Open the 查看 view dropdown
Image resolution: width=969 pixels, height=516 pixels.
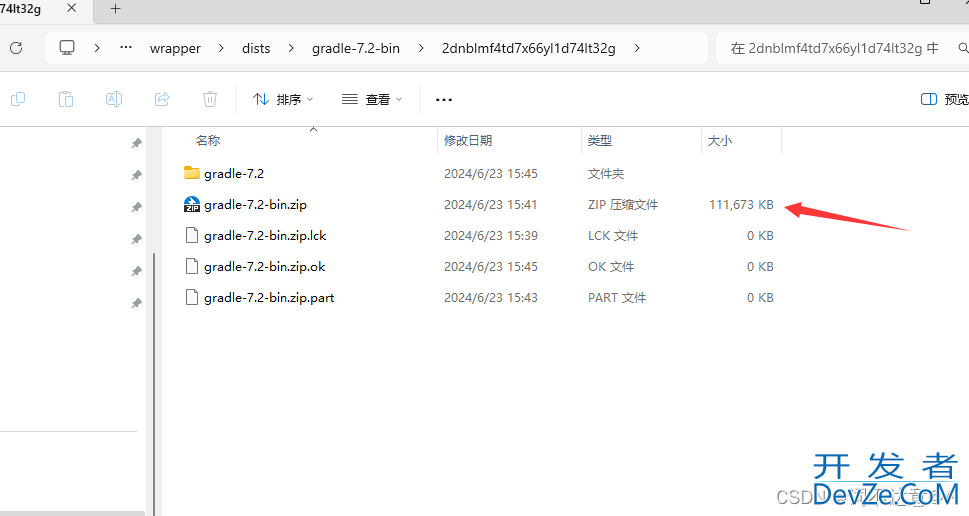pos(372,99)
